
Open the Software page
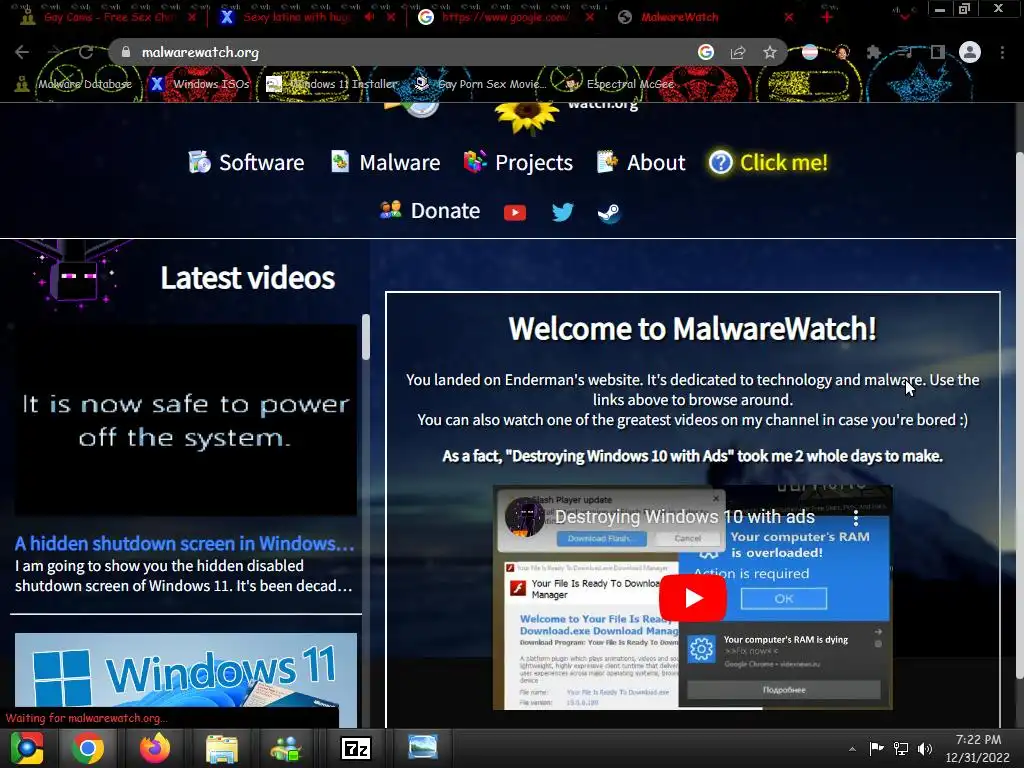pos(246,162)
